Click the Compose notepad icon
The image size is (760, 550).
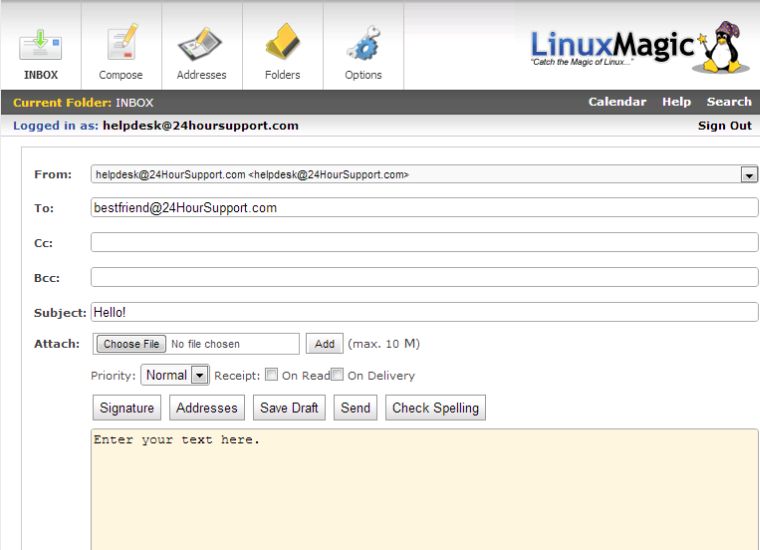click(x=121, y=46)
